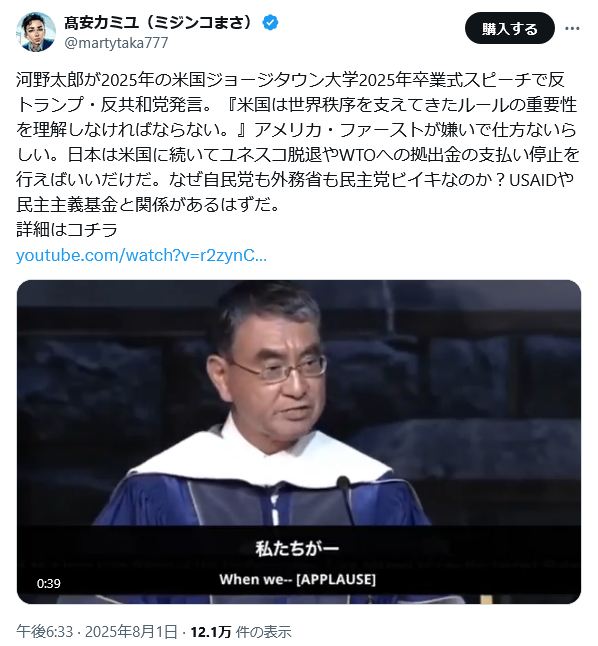Click the tweet line mentioning USAIDや

[x=295, y=180]
